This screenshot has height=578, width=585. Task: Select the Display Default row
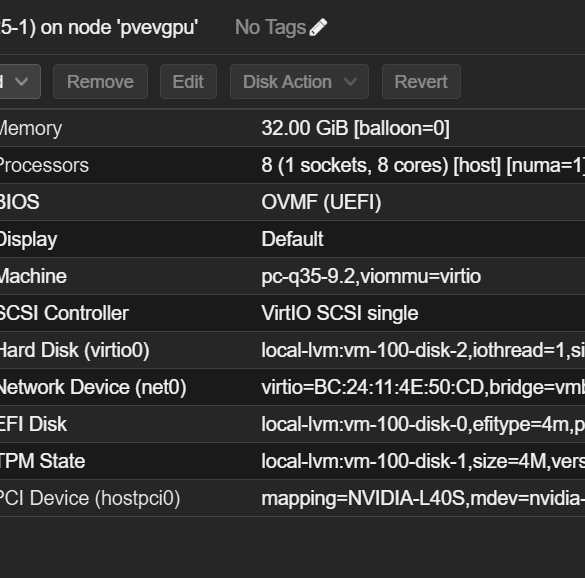point(292,239)
